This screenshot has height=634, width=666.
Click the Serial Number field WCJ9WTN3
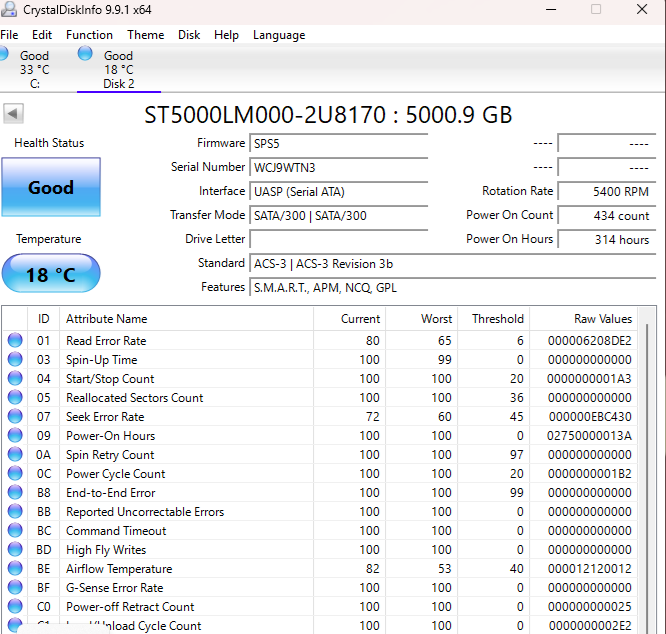(339, 167)
